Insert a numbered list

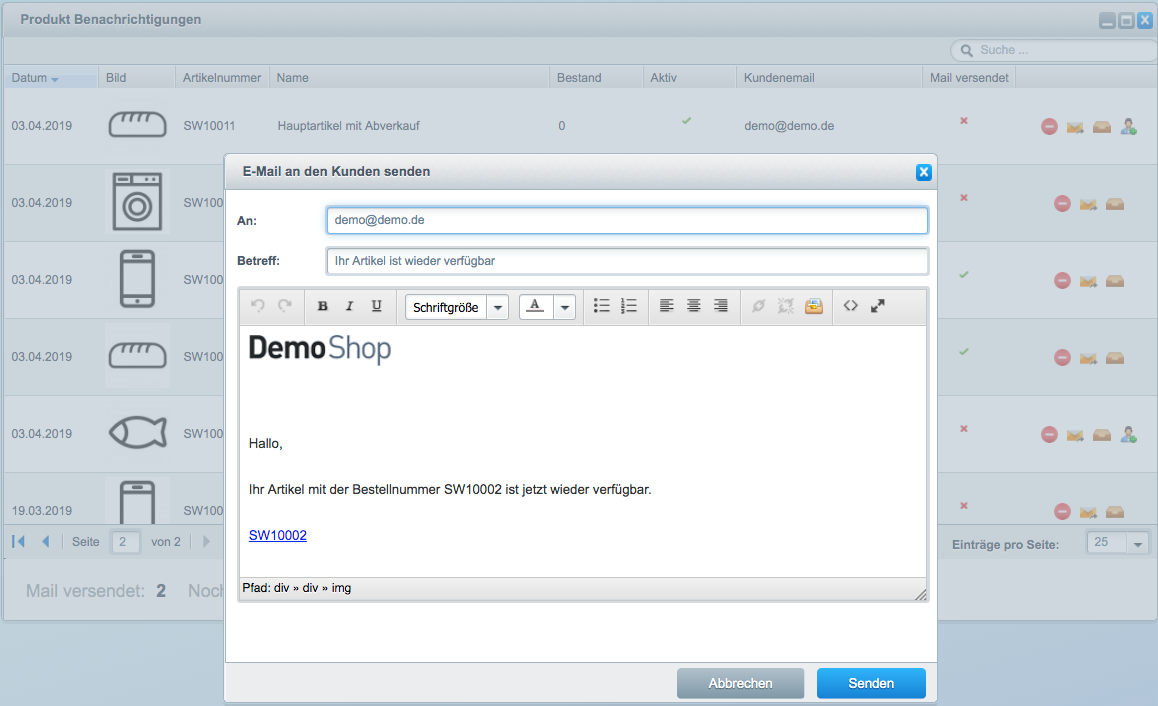coord(628,306)
